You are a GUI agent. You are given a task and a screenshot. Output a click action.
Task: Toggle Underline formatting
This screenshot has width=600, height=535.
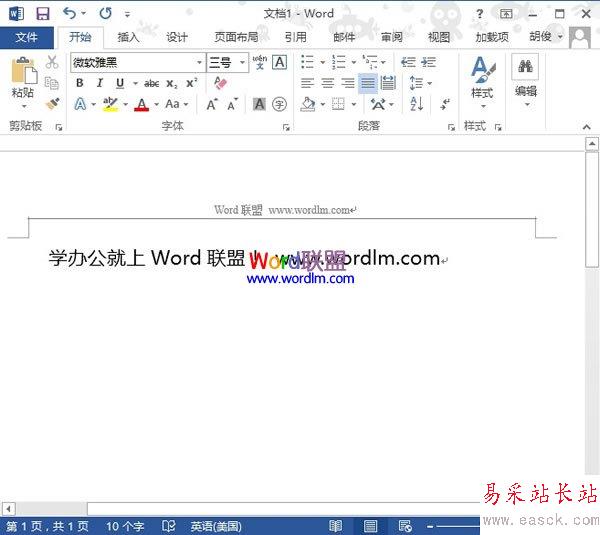[x=120, y=83]
